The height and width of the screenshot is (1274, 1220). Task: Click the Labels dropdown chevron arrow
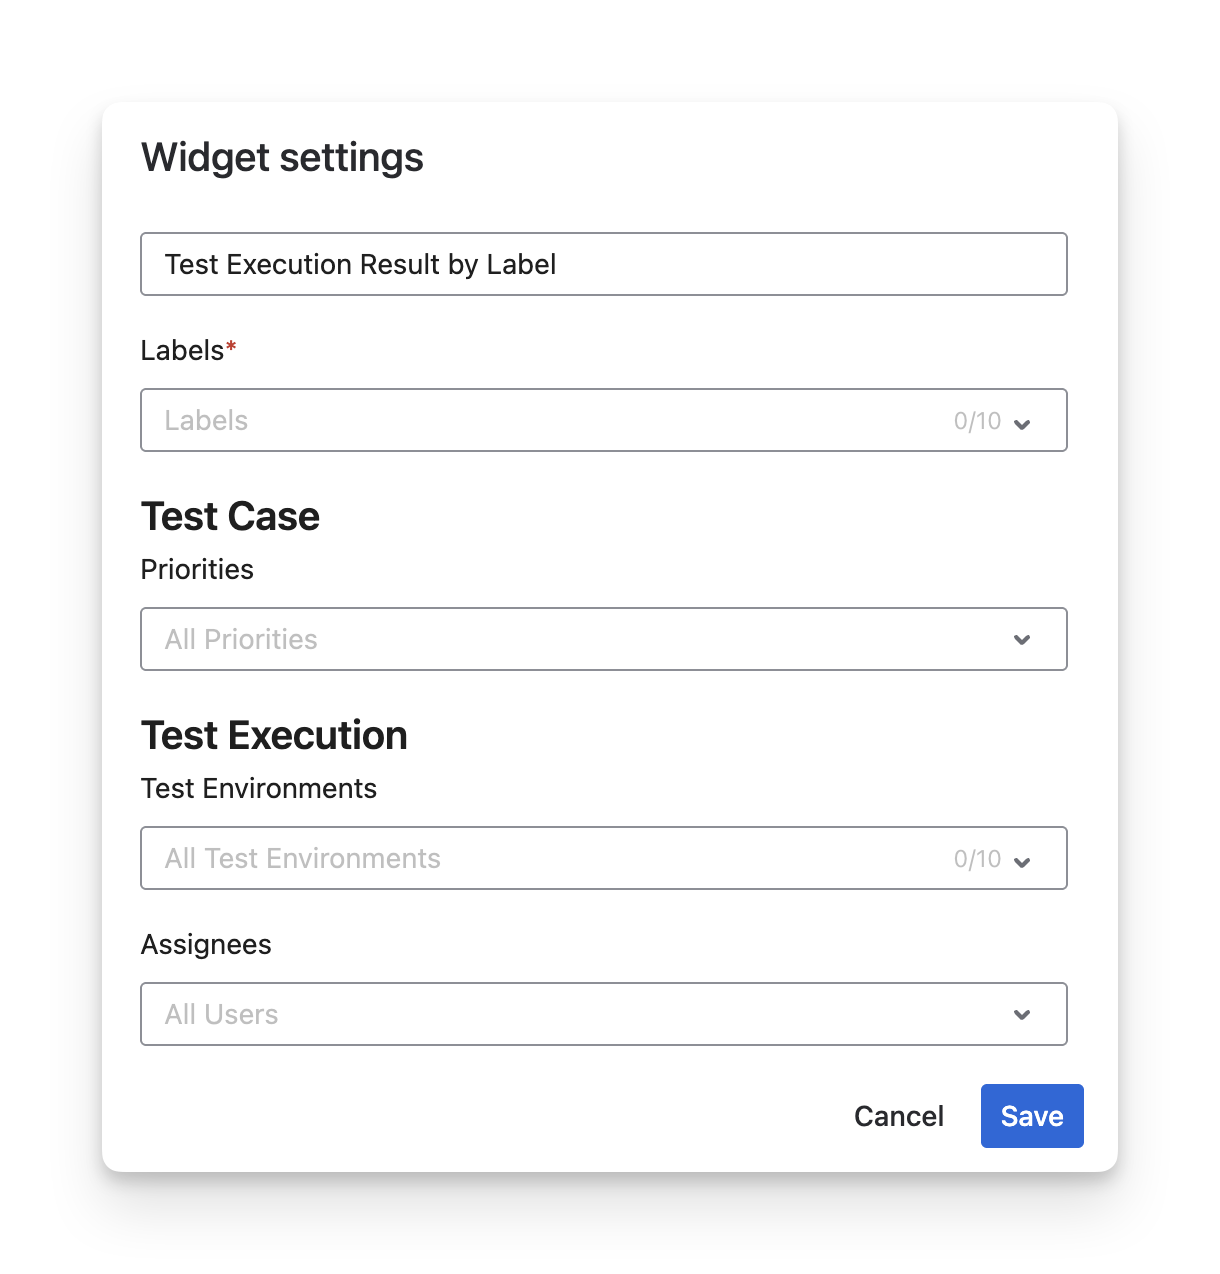coord(1022,423)
